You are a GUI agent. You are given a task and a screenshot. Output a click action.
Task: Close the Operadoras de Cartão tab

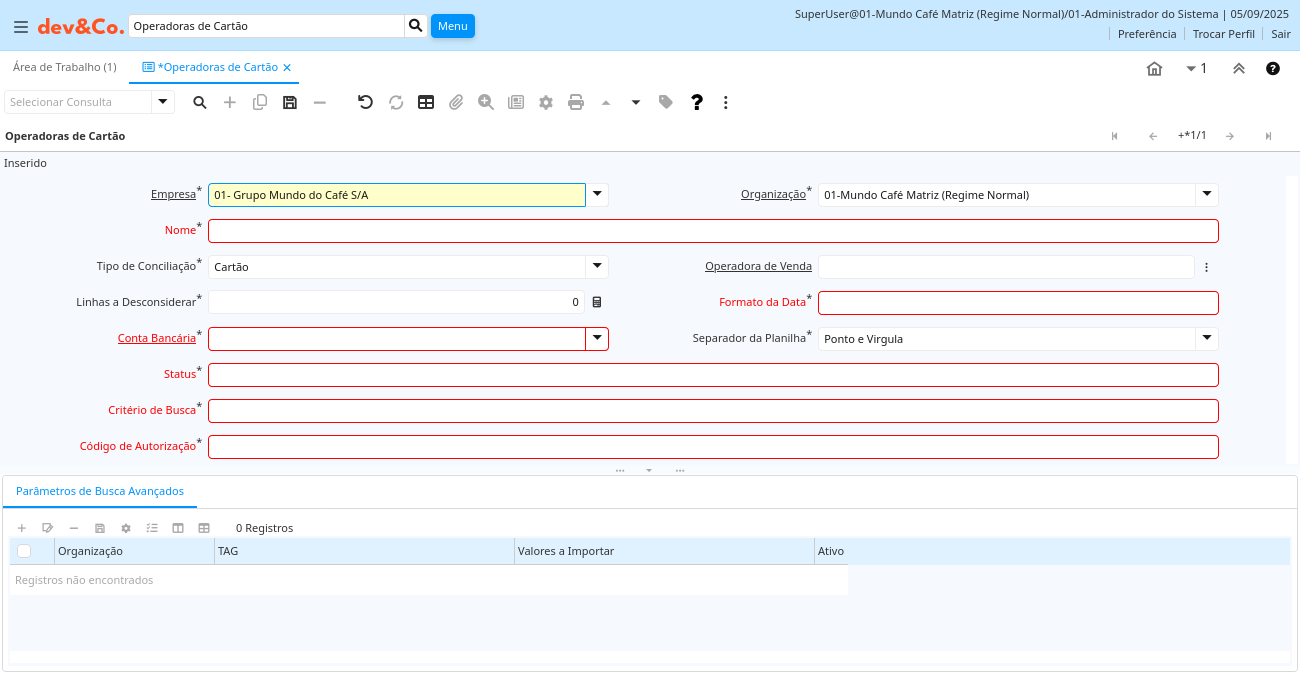pyautogui.click(x=287, y=68)
